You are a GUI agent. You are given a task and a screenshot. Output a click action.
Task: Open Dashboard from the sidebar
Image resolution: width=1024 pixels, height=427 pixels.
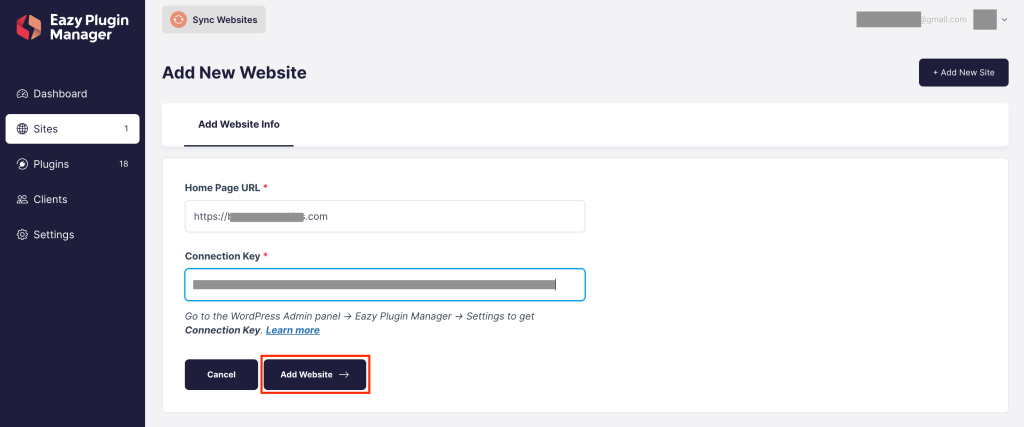[x=72, y=93]
